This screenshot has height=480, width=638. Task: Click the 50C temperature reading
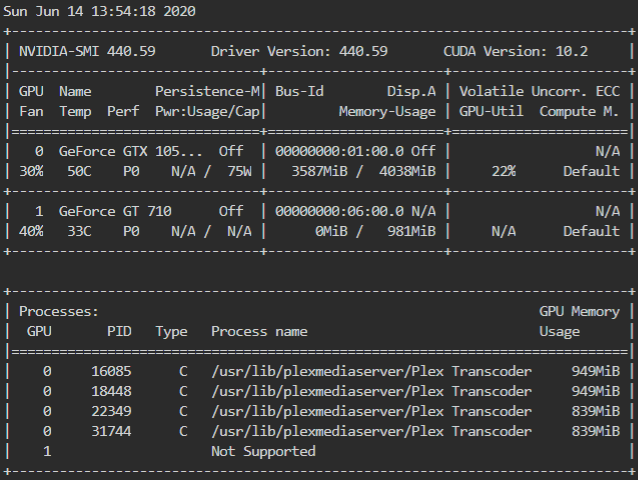[x=79, y=171]
